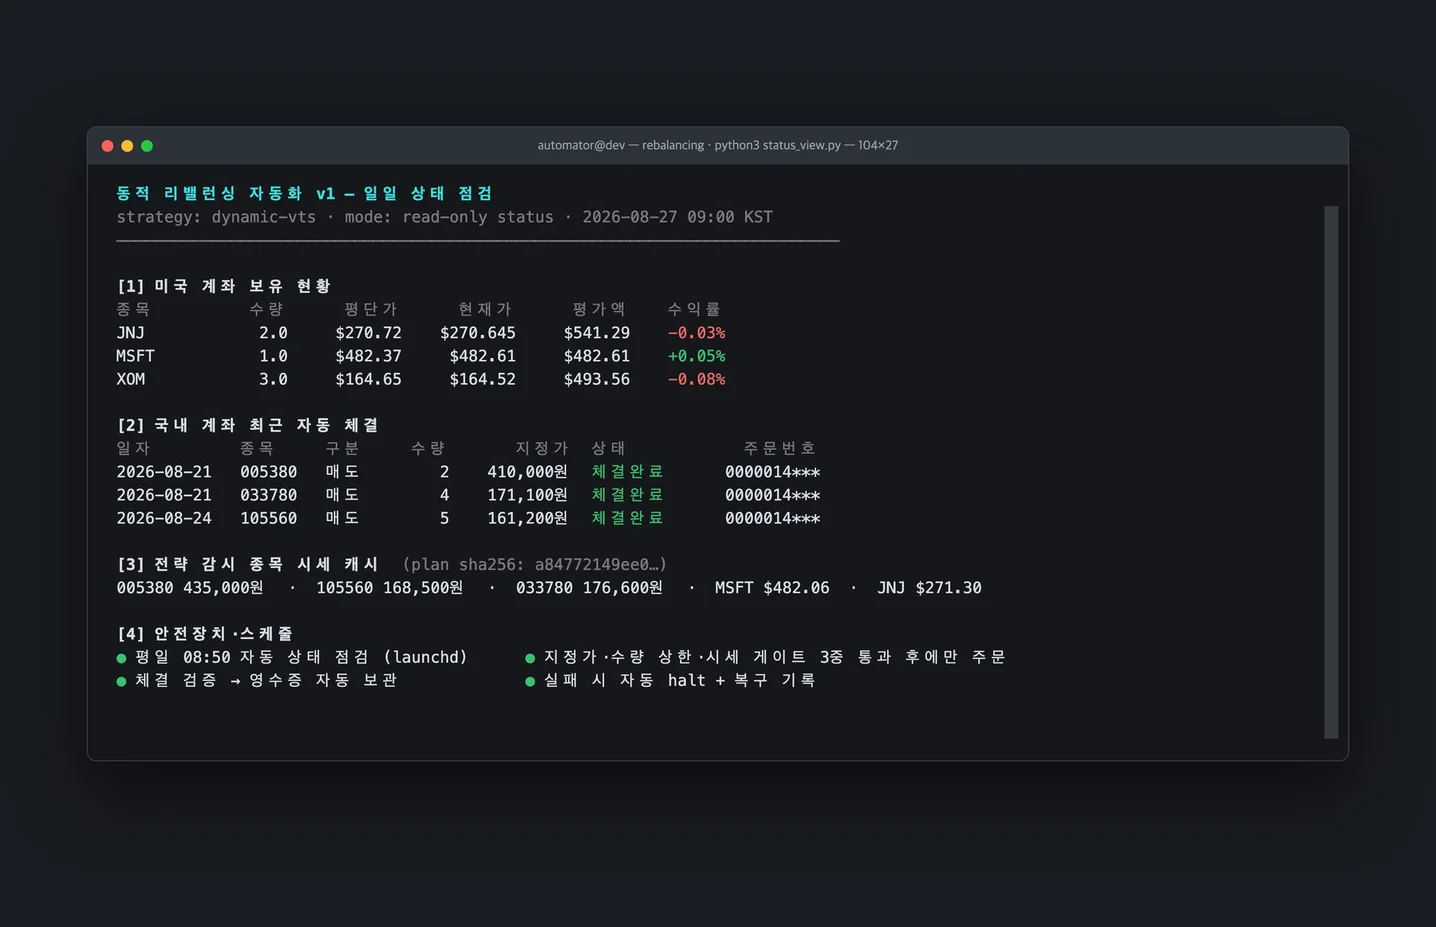1436x927 pixels.
Task: Click limit price '171,100원'
Action: click(527, 495)
